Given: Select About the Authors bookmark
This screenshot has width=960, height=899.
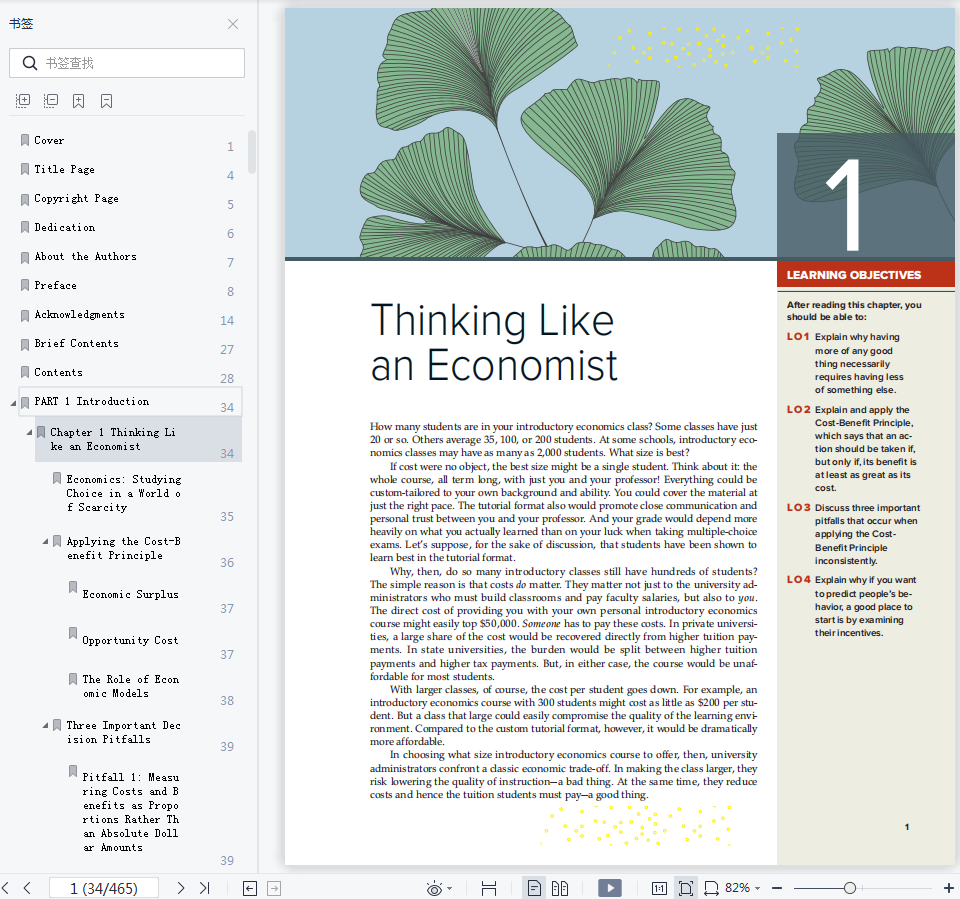Looking at the screenshot, I should tap(85, 256).
